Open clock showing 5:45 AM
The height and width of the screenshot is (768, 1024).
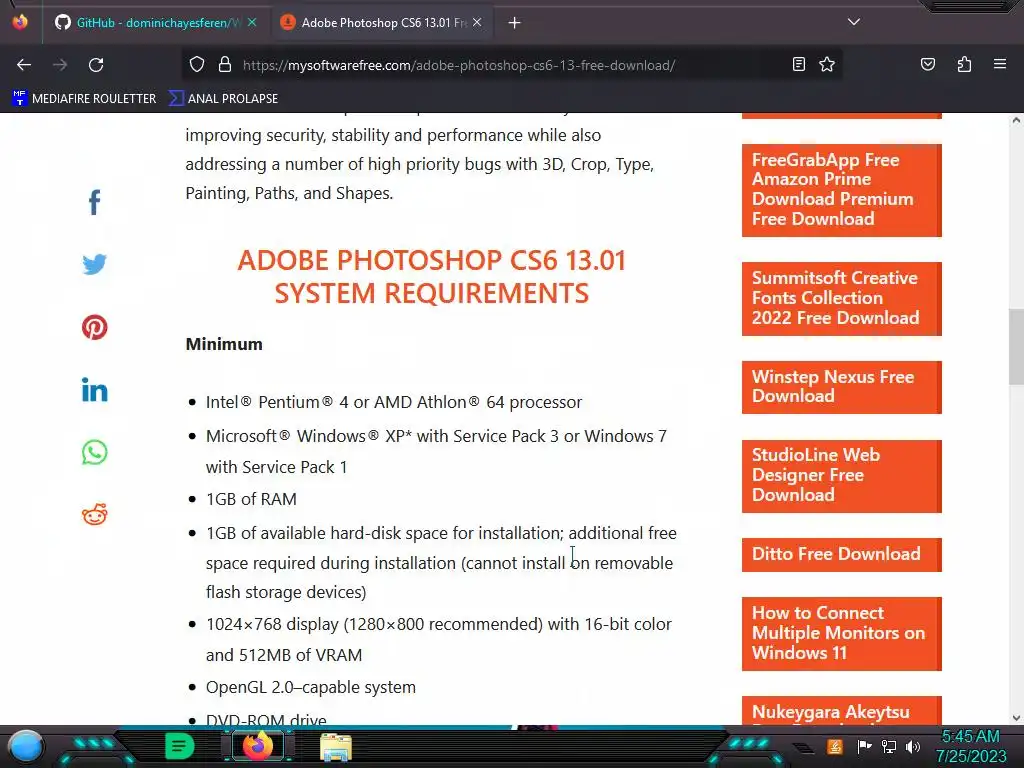(971, 746)
